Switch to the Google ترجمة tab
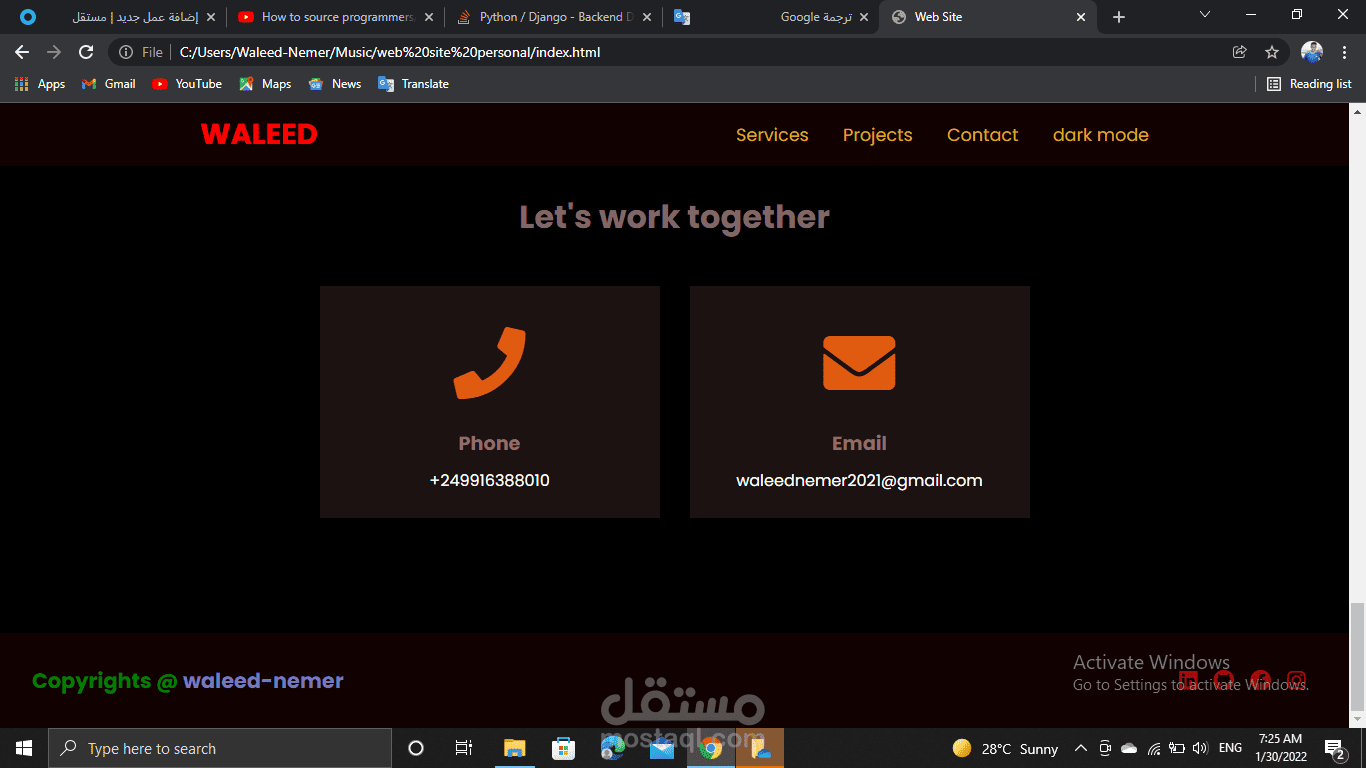 (771, 17)
